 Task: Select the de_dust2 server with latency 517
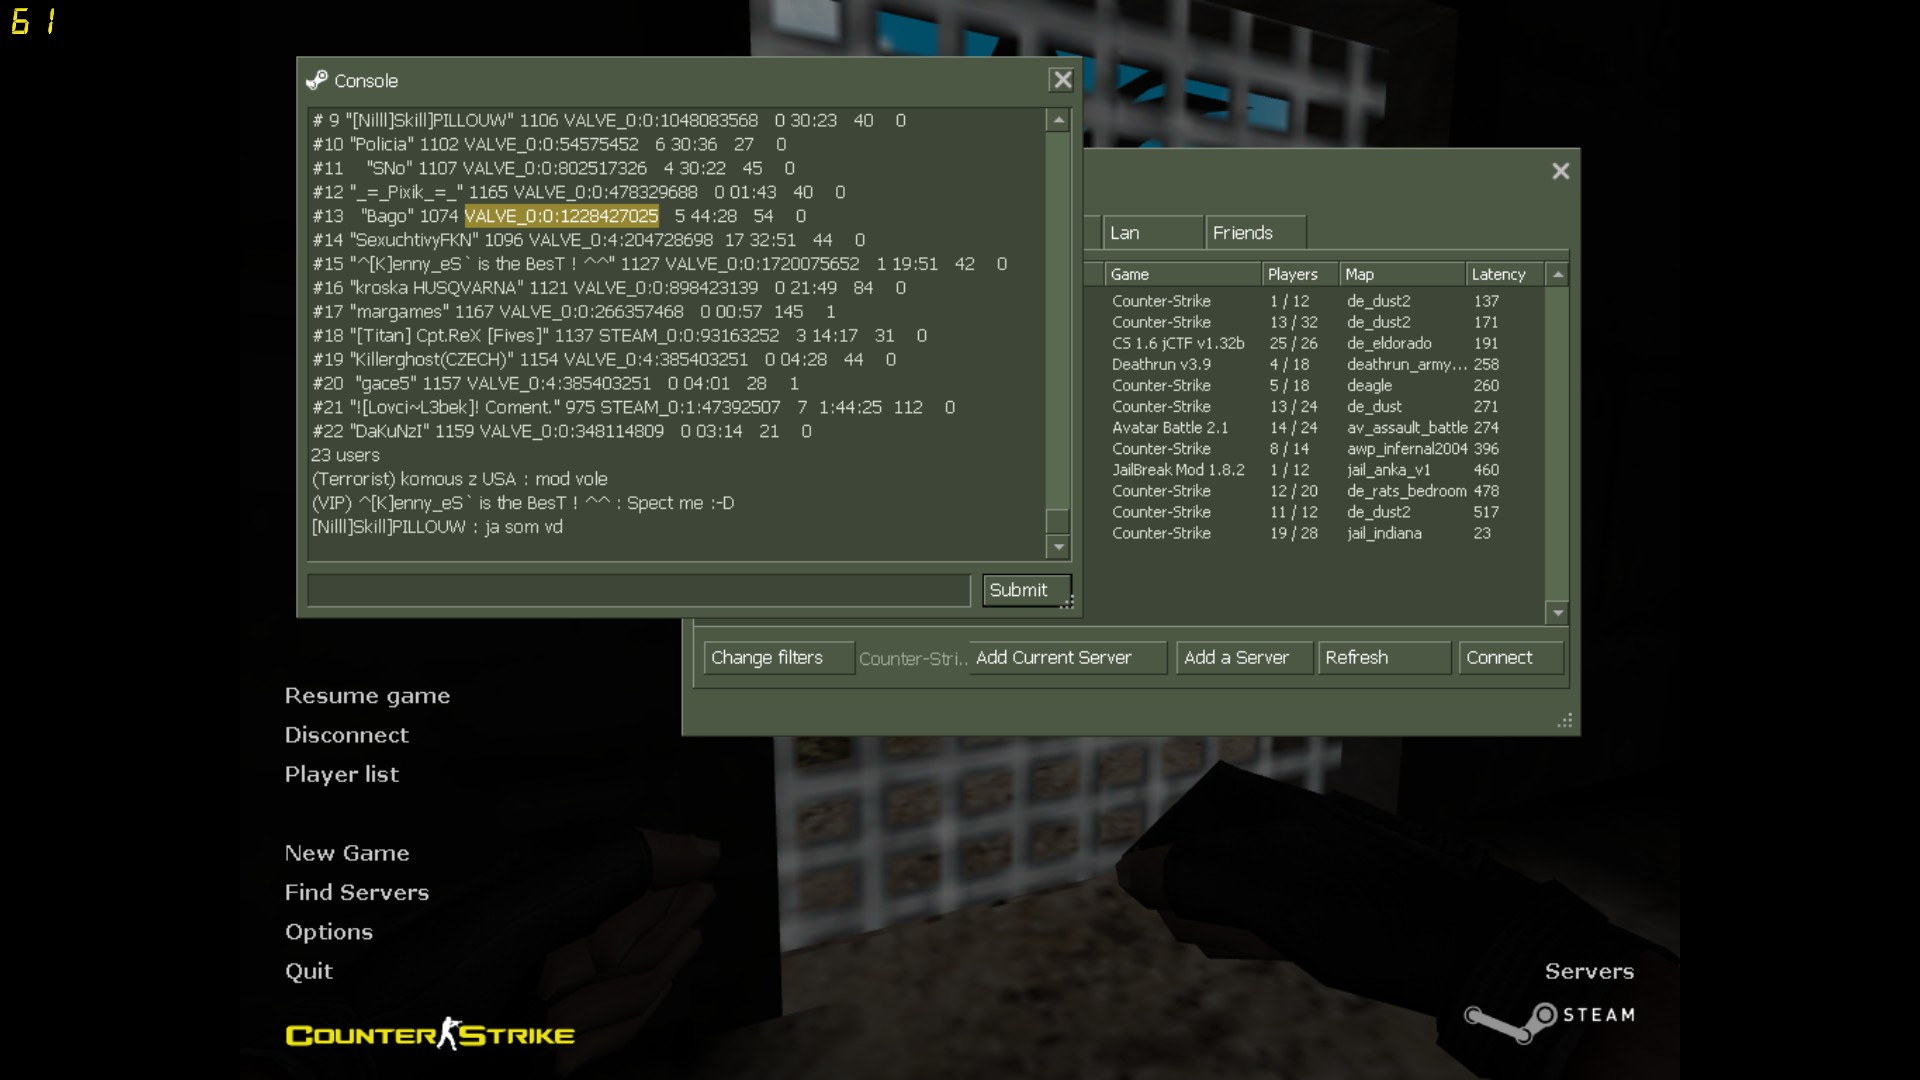[1314, 512]
